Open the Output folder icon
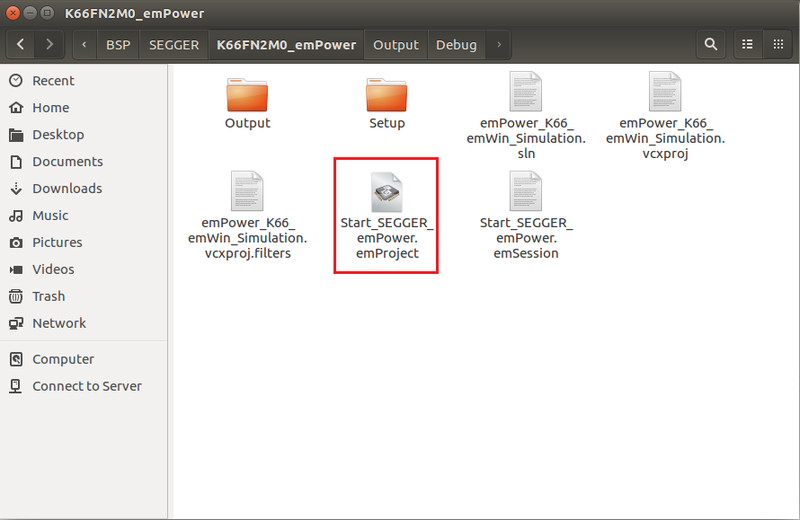Screen dimensions: 800x520 tap(247, 94)
